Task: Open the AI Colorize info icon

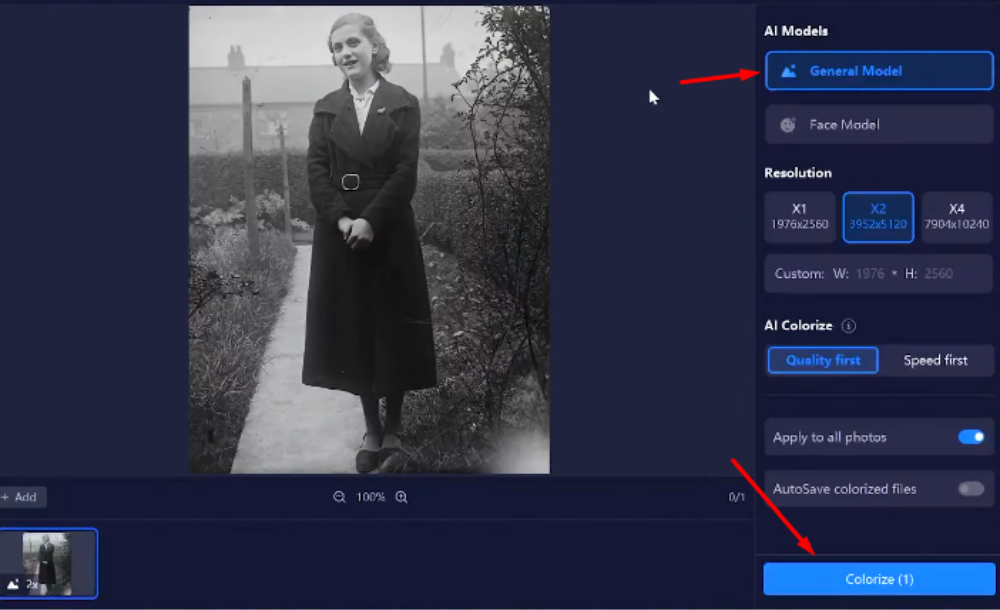Action: coord(849,326)
